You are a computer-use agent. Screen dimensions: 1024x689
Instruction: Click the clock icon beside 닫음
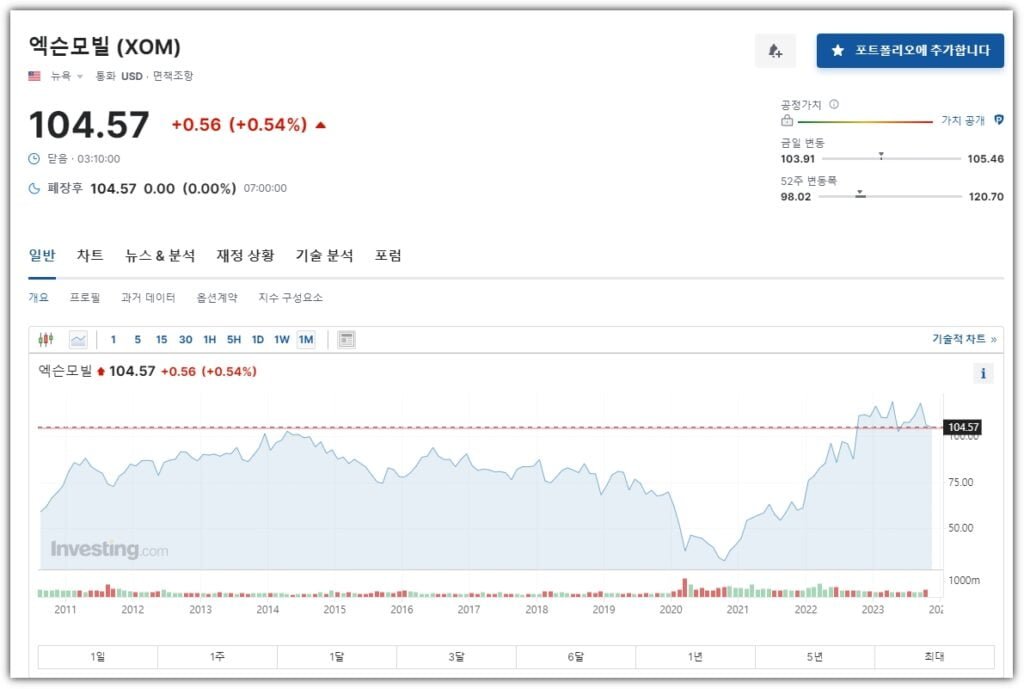pyautogui.click(x=34, y=159)
